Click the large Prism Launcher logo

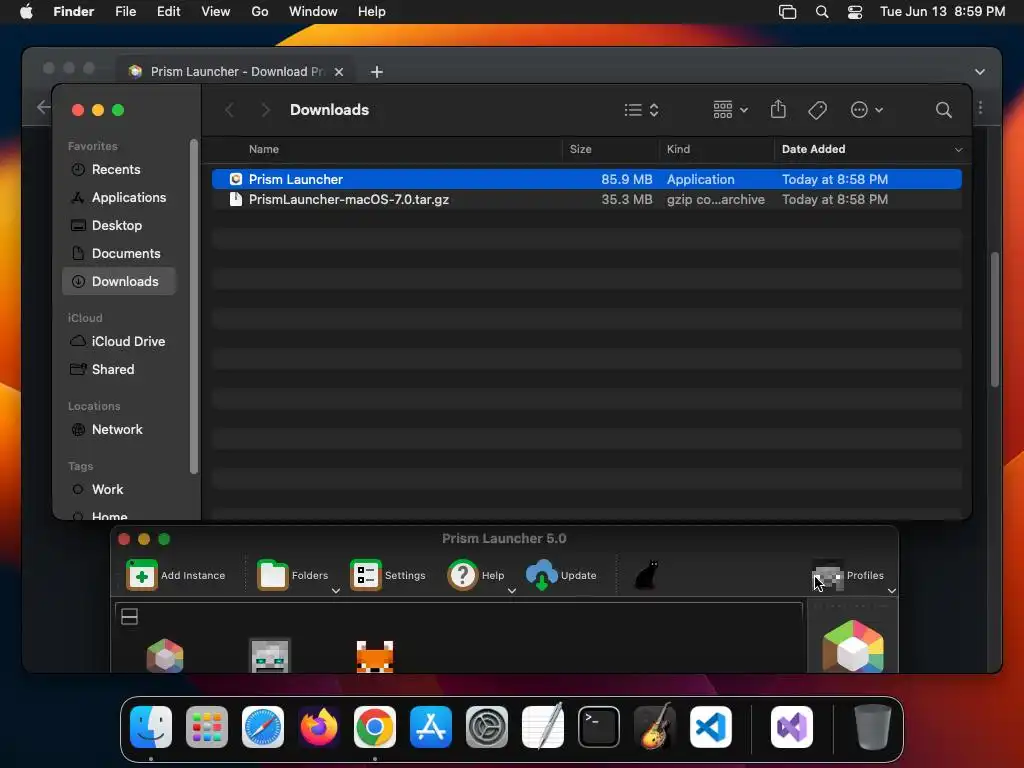853,647
